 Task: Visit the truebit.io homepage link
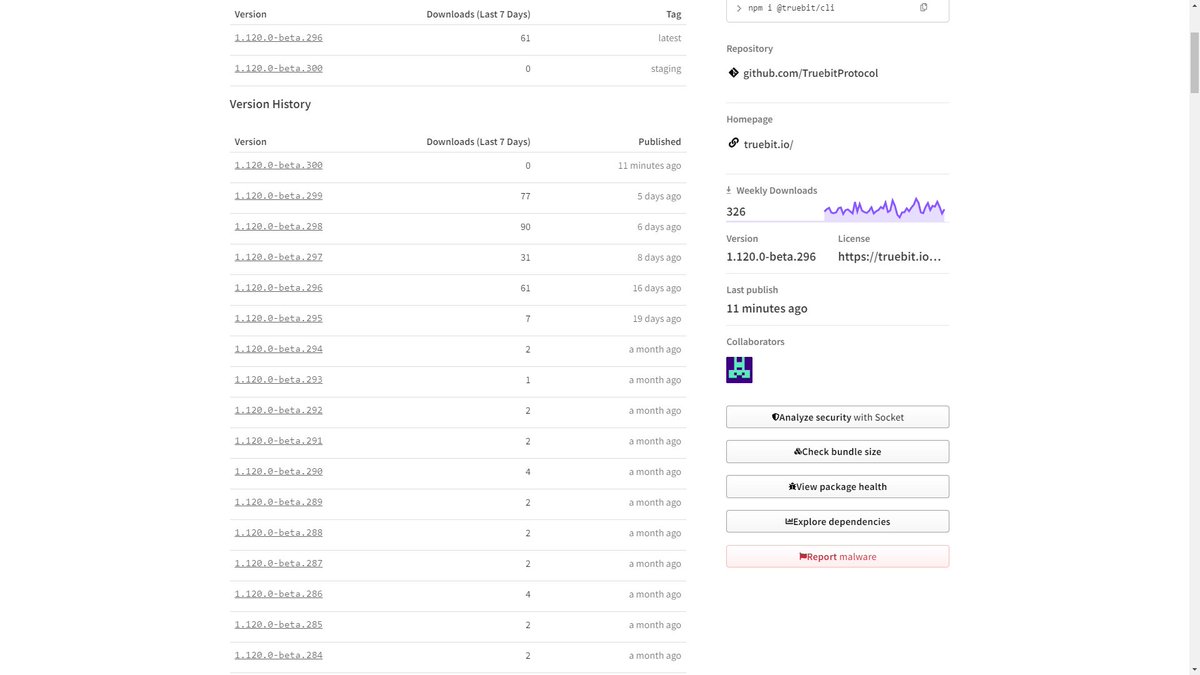tap(768, 144)
